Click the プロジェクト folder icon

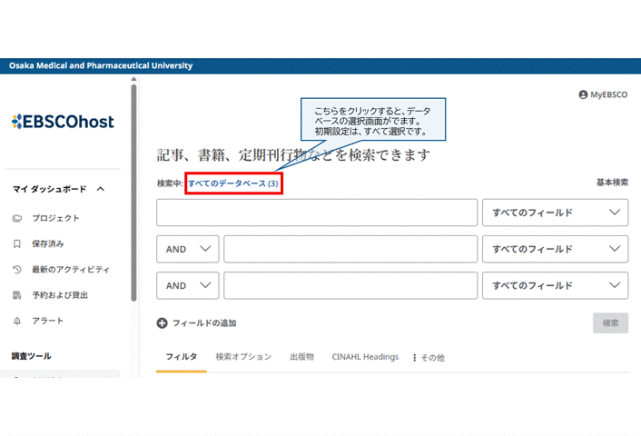coord(17,218)
